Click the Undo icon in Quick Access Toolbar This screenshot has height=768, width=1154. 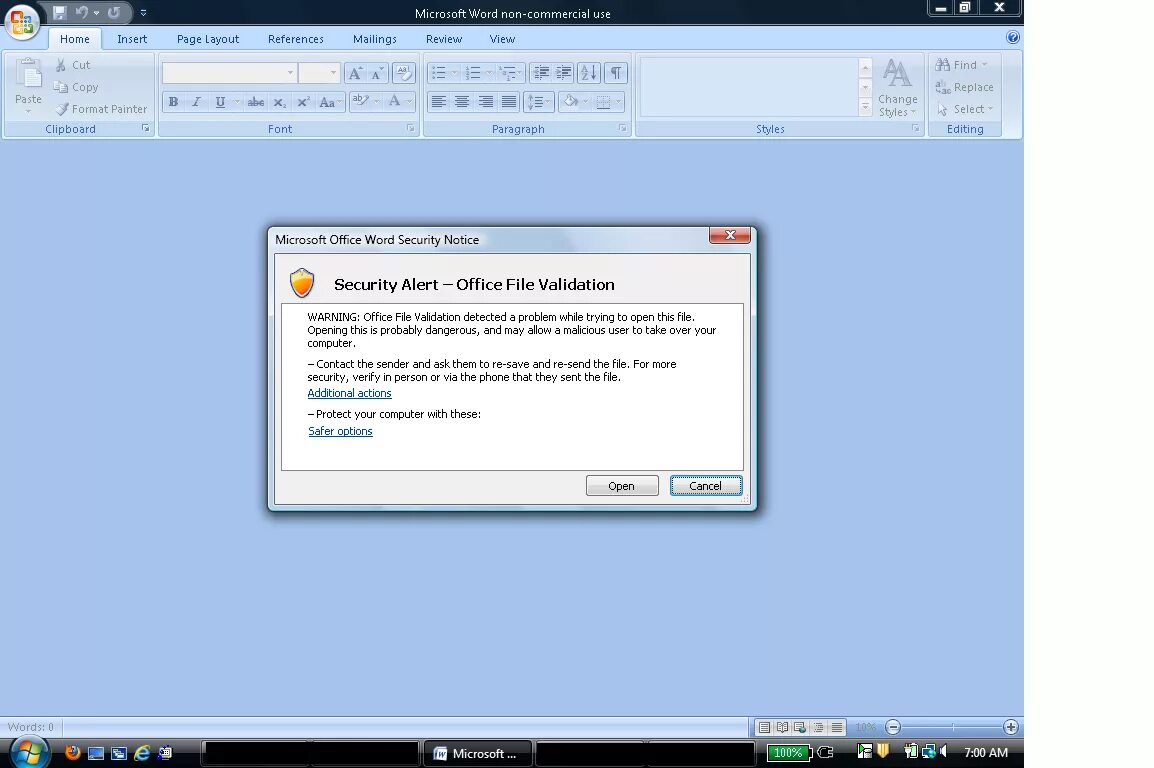pos(82,13)
